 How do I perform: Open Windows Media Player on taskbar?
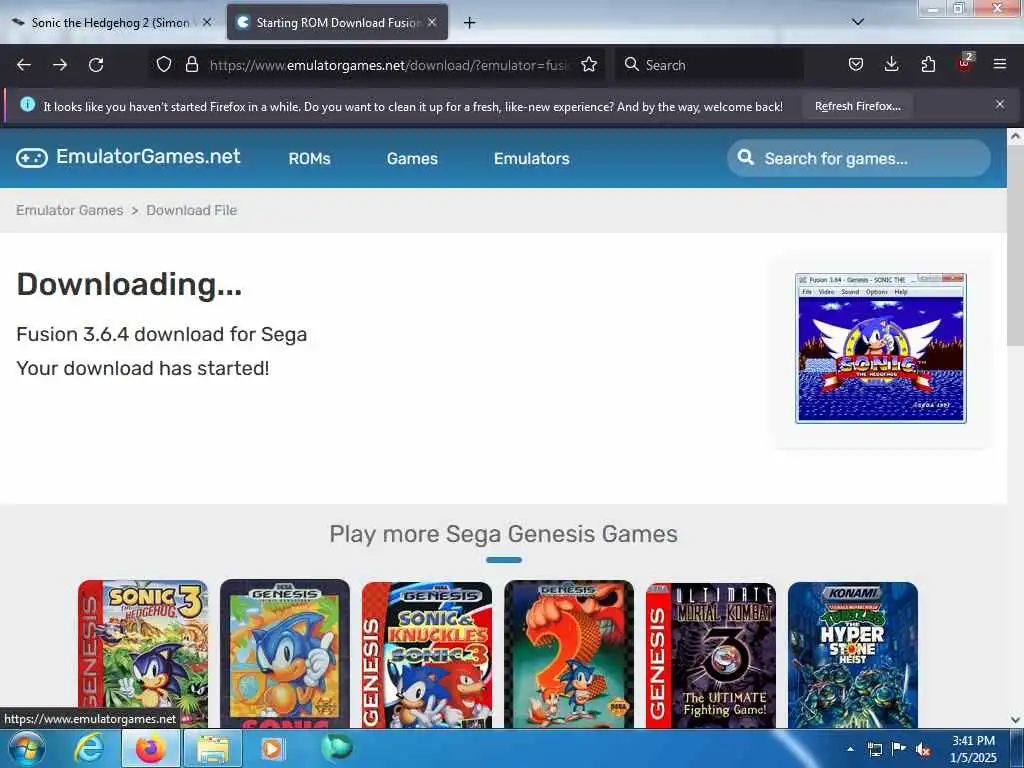pyautogui.click(x=273, y=748)
